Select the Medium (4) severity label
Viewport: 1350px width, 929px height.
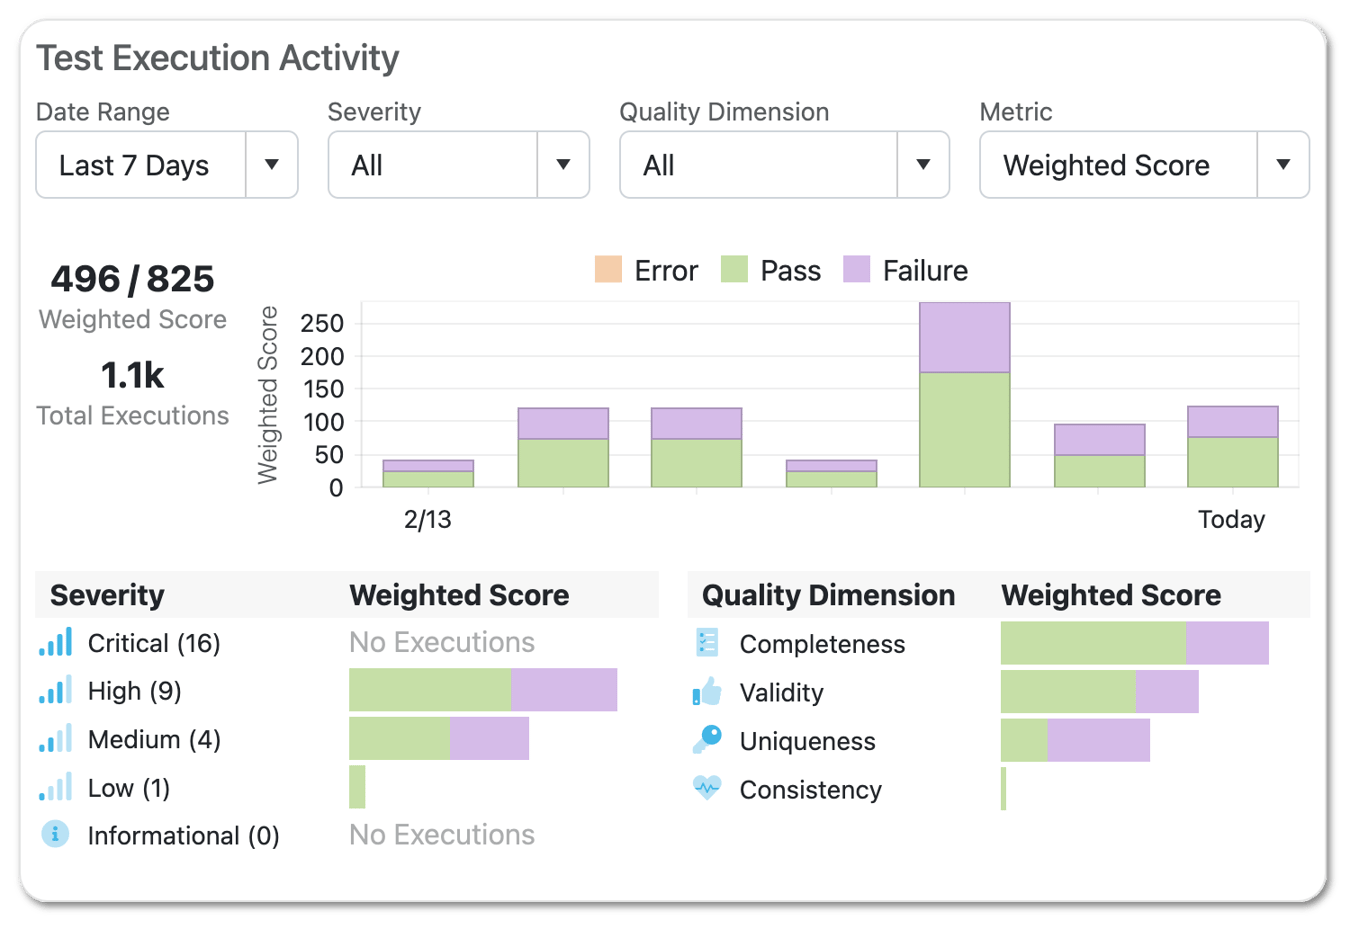click(154, 739)
